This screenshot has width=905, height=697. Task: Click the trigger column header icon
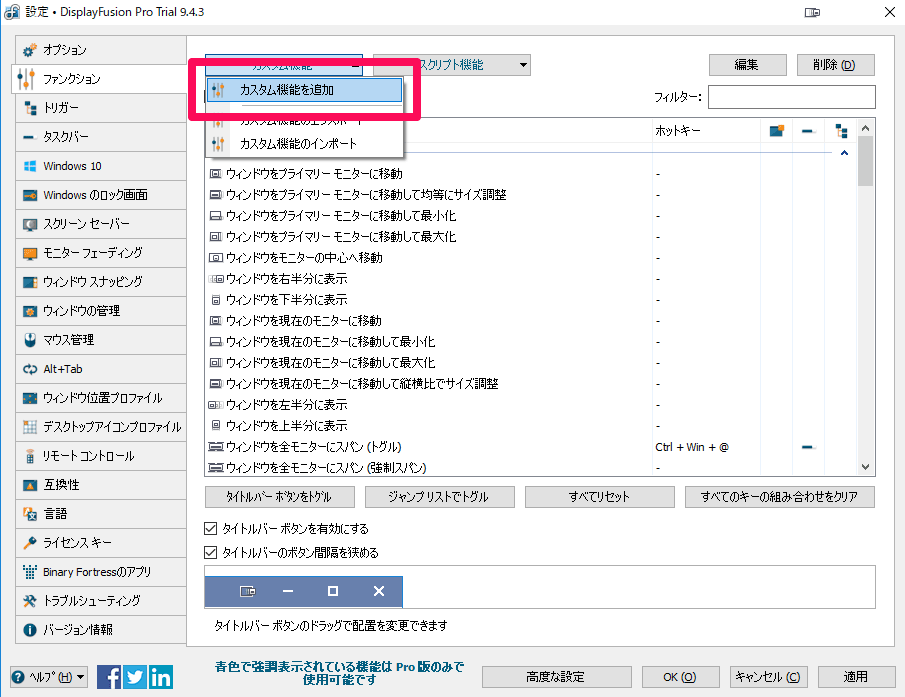click(x=842, y=131)
